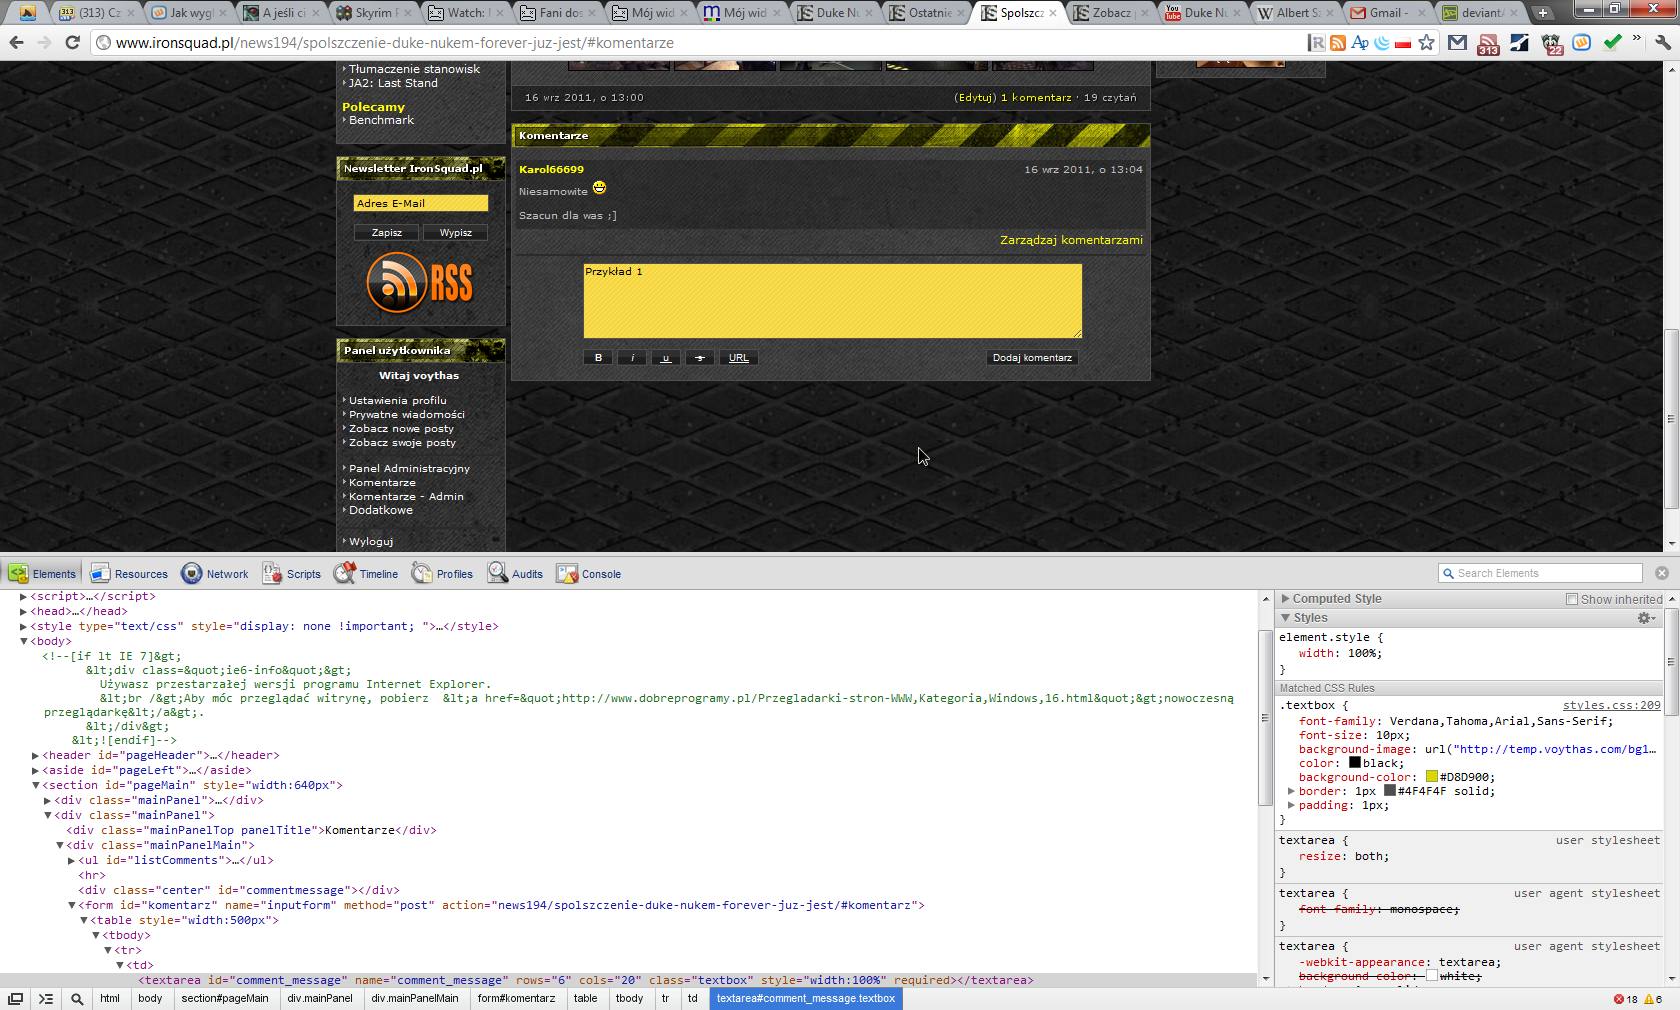Open the Styles pane gear options menu
1680x1010 pixels.
point(1646,618)
